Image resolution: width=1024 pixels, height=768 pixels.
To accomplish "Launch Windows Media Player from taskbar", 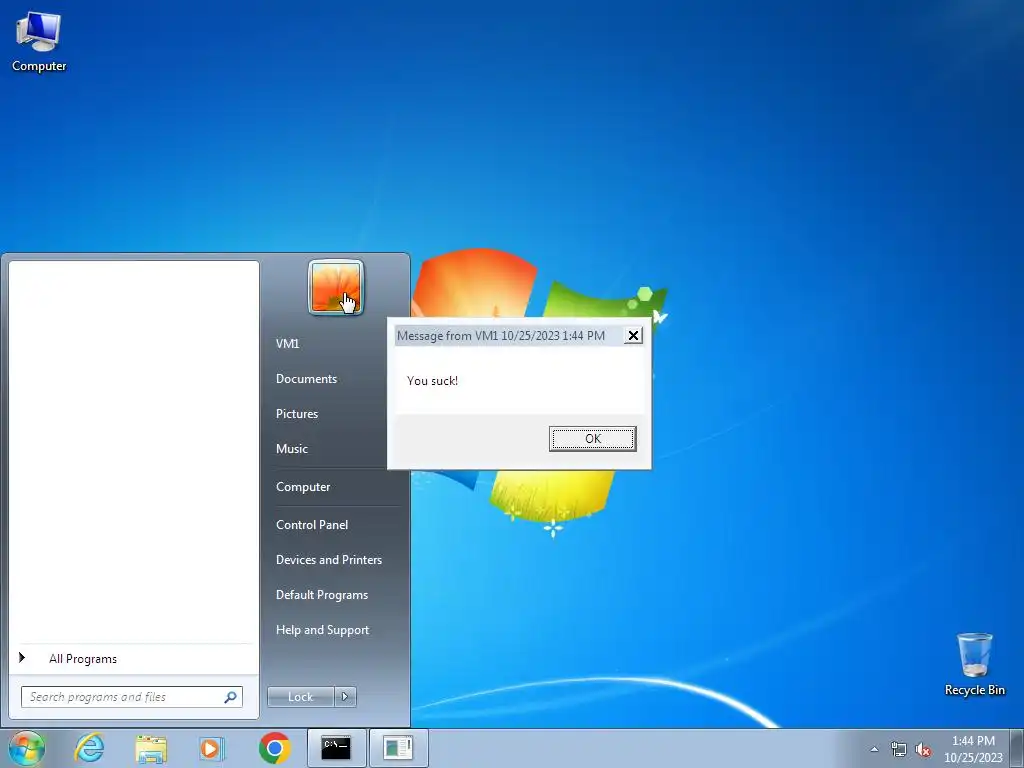I will tap(212, 748).
